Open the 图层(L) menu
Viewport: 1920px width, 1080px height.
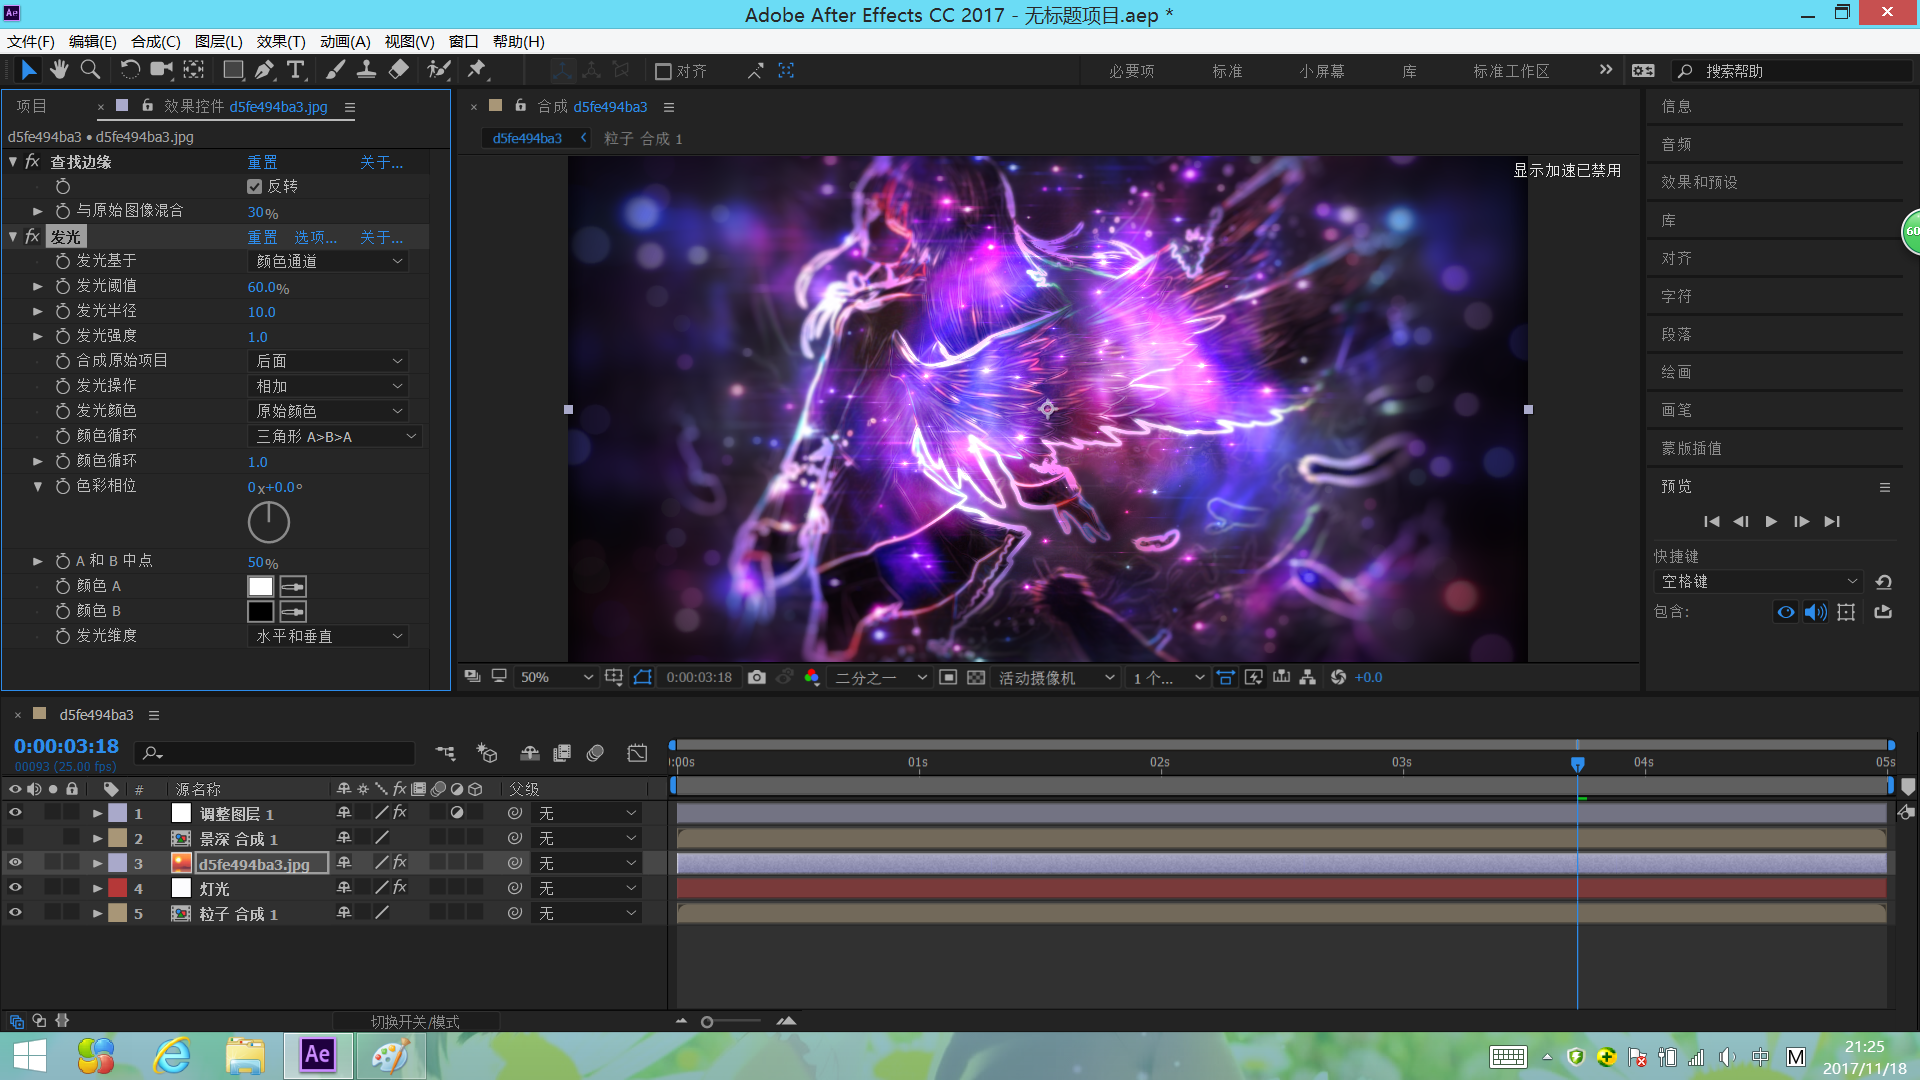click(x=218, y=41)
